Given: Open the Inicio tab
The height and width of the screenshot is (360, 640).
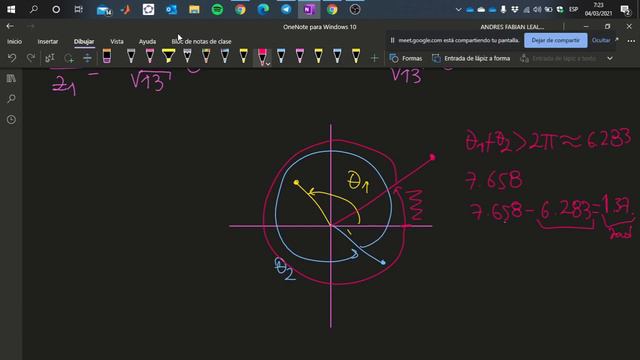Looking at the screenshot, I should [14, 41].
